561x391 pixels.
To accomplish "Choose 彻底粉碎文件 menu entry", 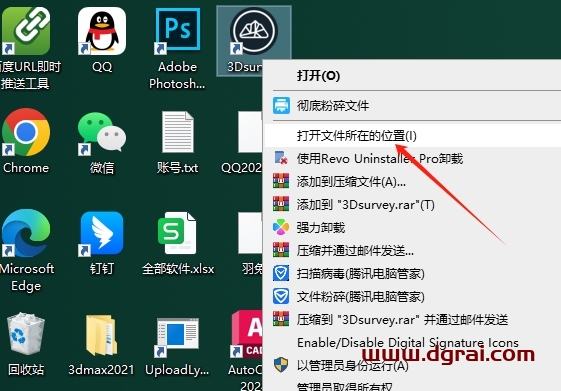I will [412, 106].
